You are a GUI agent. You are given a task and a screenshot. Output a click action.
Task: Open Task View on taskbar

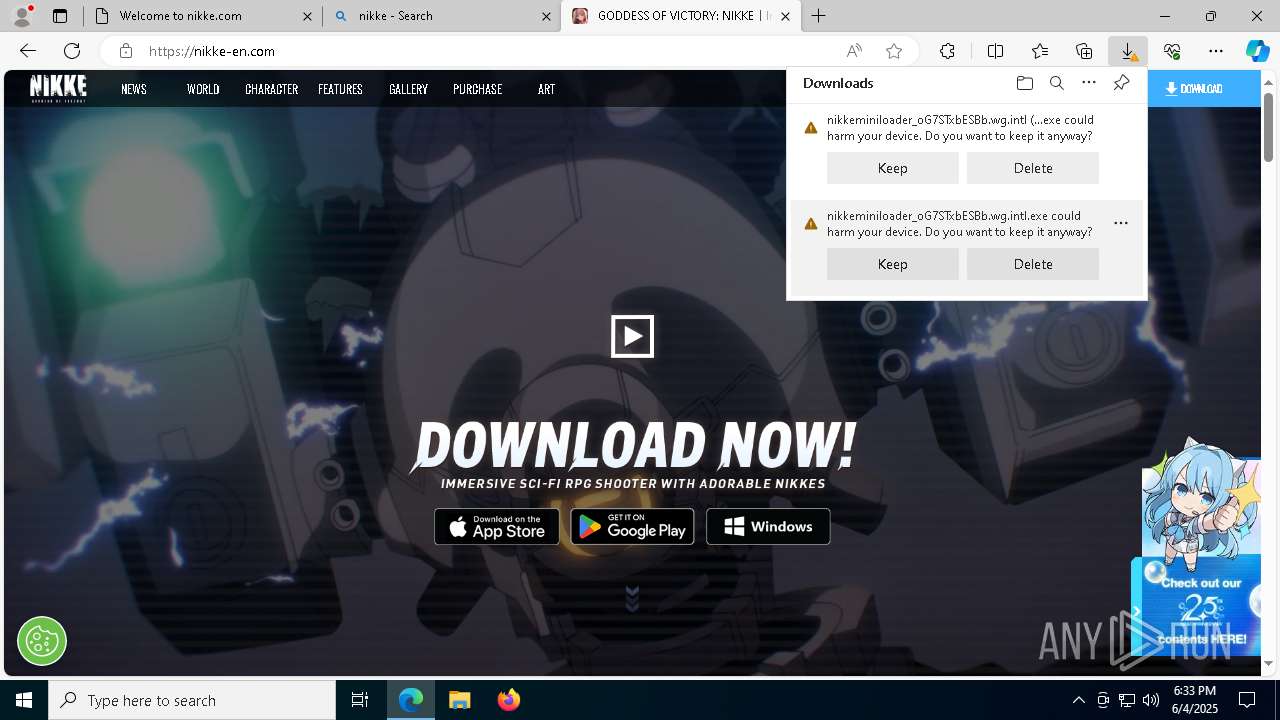coord(360,700)
